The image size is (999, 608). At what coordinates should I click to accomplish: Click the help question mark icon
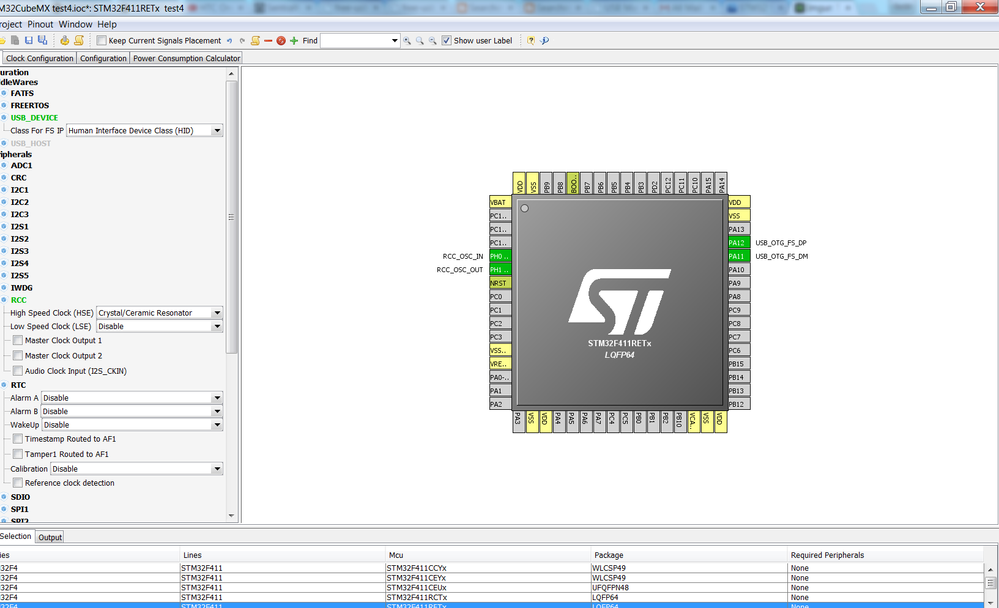coord(531,41)
